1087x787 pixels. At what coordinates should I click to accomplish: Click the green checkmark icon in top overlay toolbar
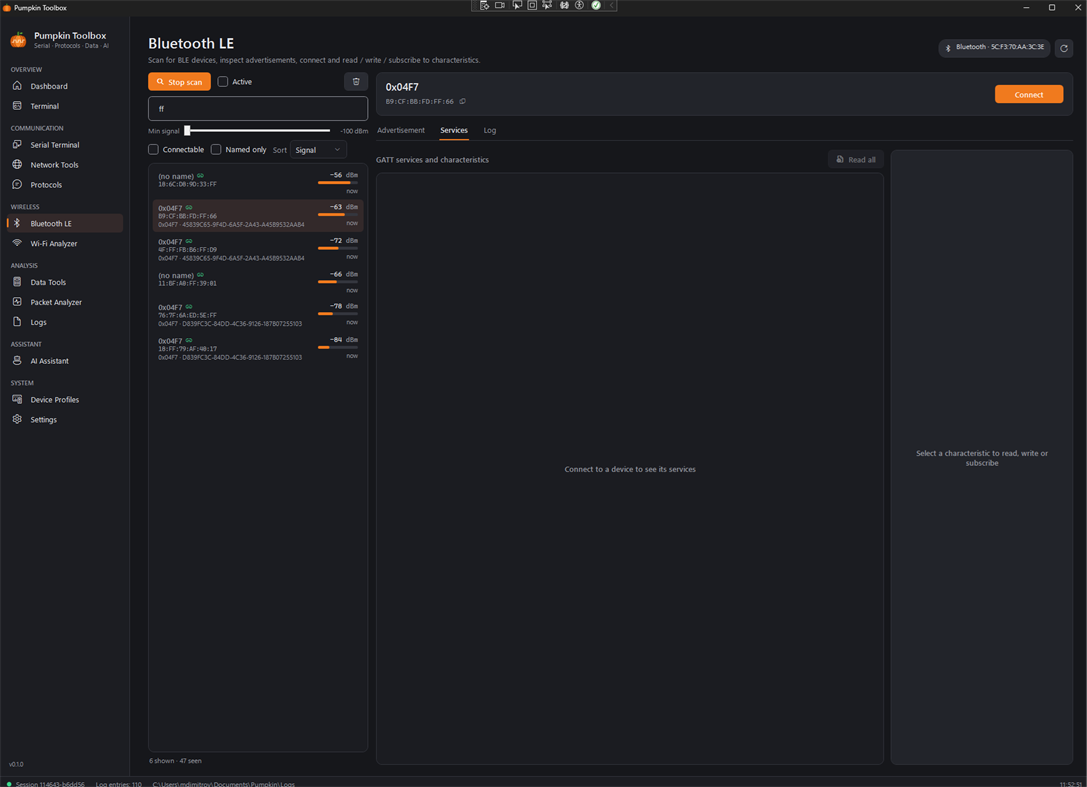pos(596,6)
